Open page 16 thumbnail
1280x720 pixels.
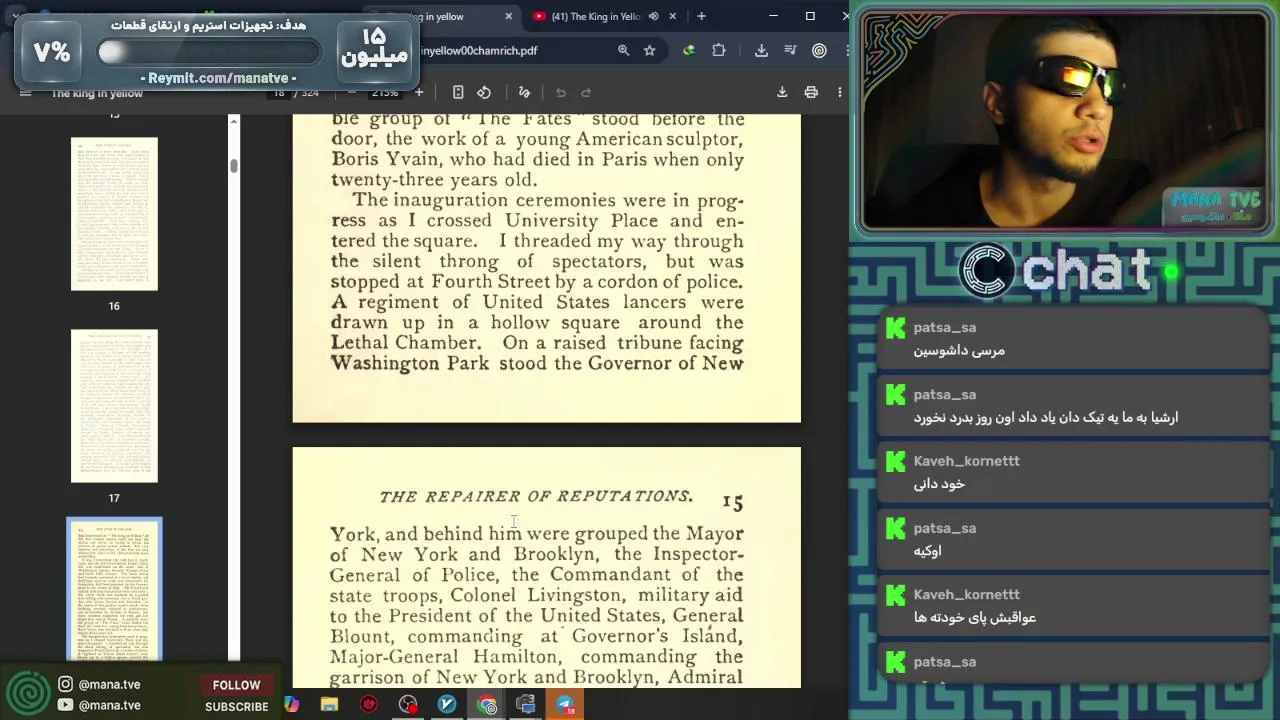(114, 214)
